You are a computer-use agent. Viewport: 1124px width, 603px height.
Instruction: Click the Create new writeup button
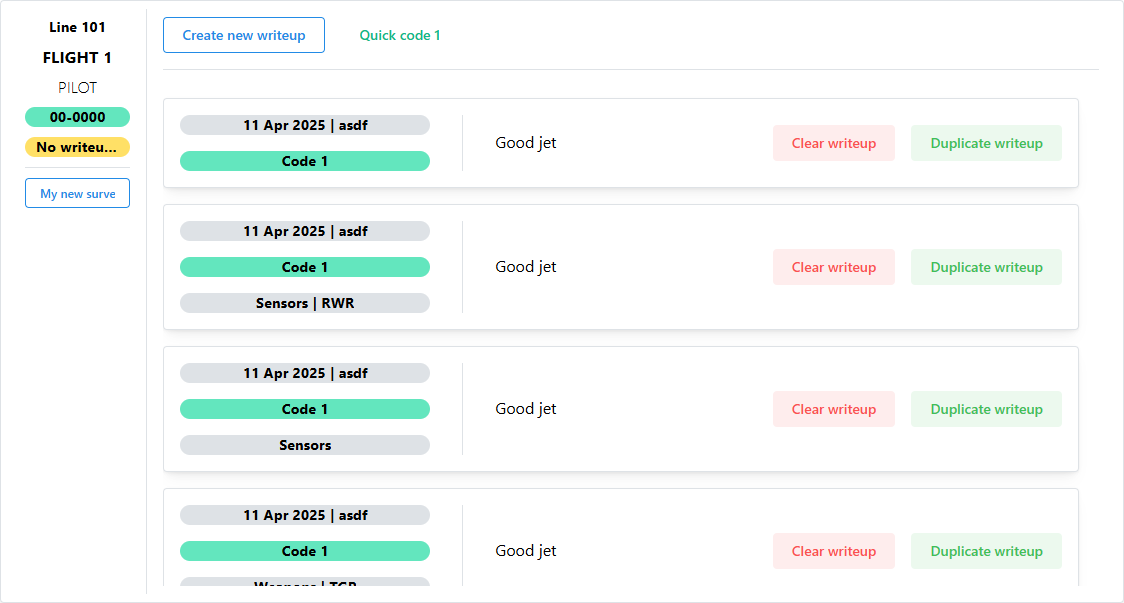244,35
